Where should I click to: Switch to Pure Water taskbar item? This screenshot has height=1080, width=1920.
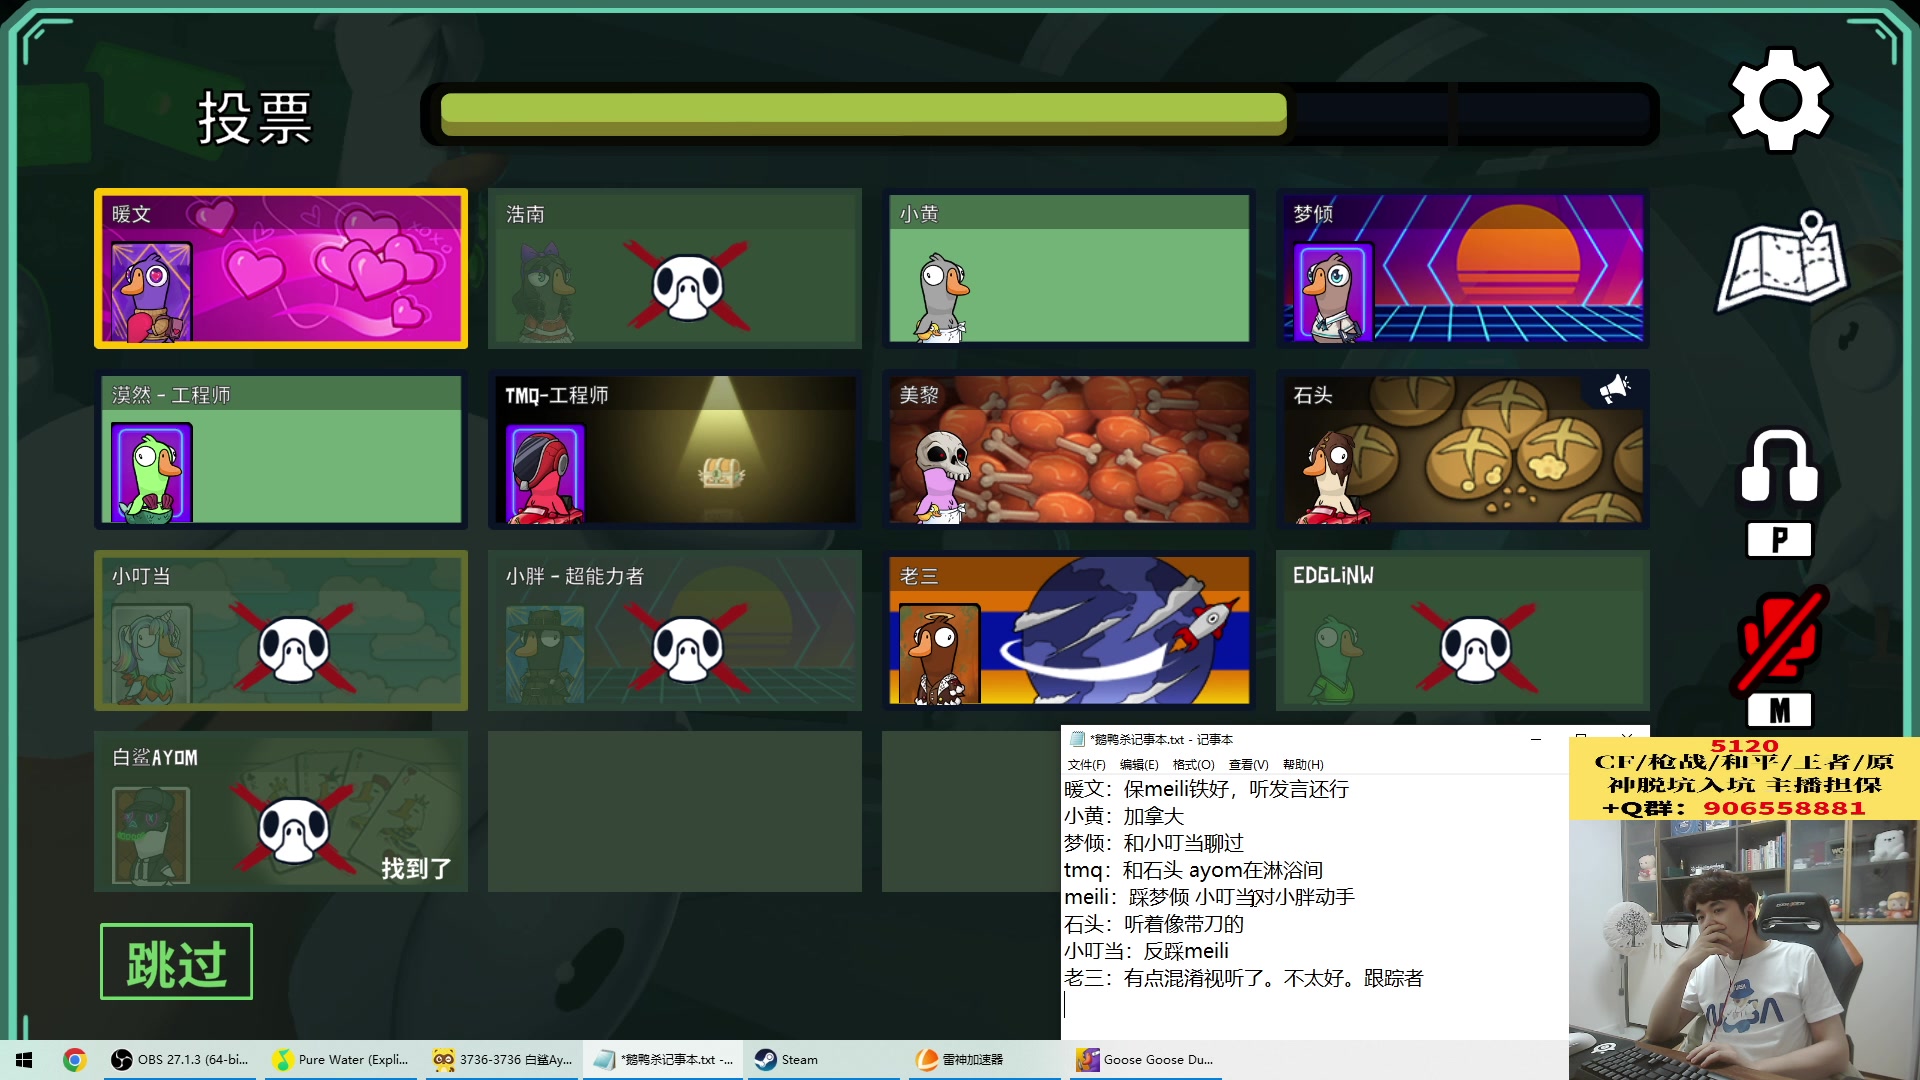(342, 1060)
